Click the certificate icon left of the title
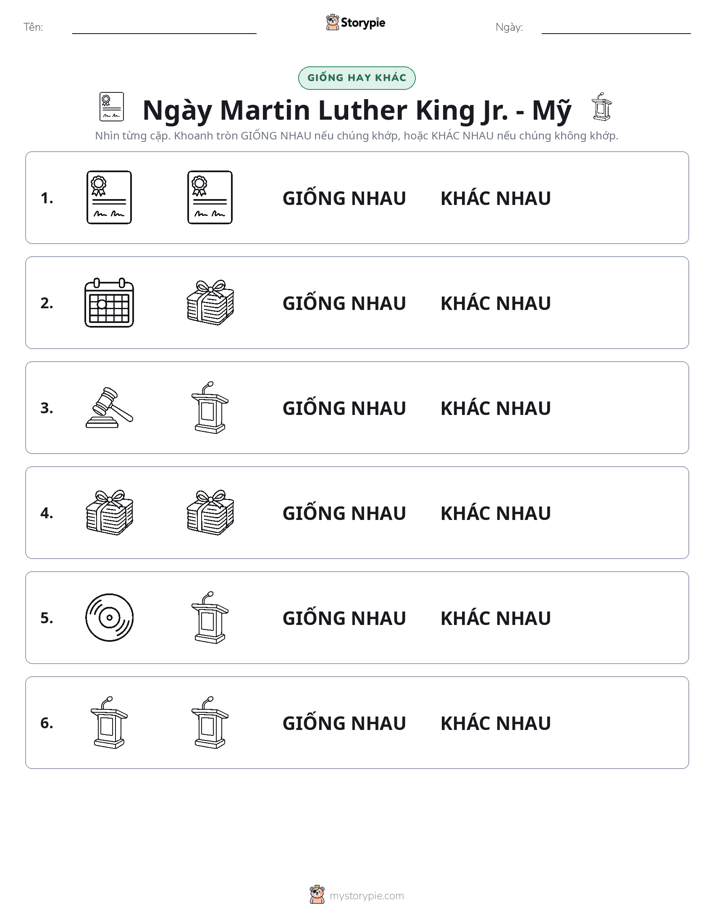Screen dimensions: 714x924 [x=111, y=107]
